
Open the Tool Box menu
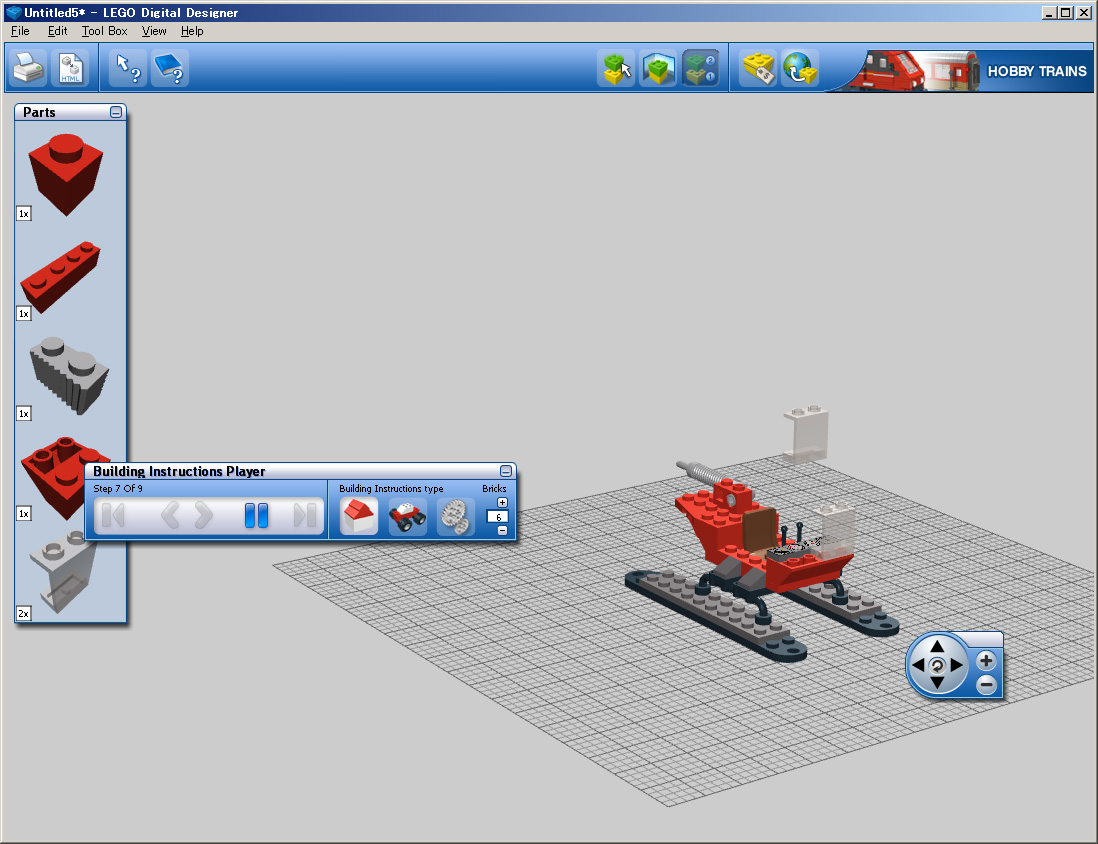104,31
